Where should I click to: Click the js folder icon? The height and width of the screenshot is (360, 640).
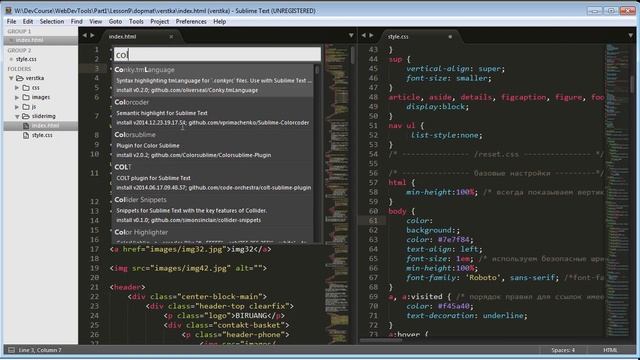click(x=26, y=107)
